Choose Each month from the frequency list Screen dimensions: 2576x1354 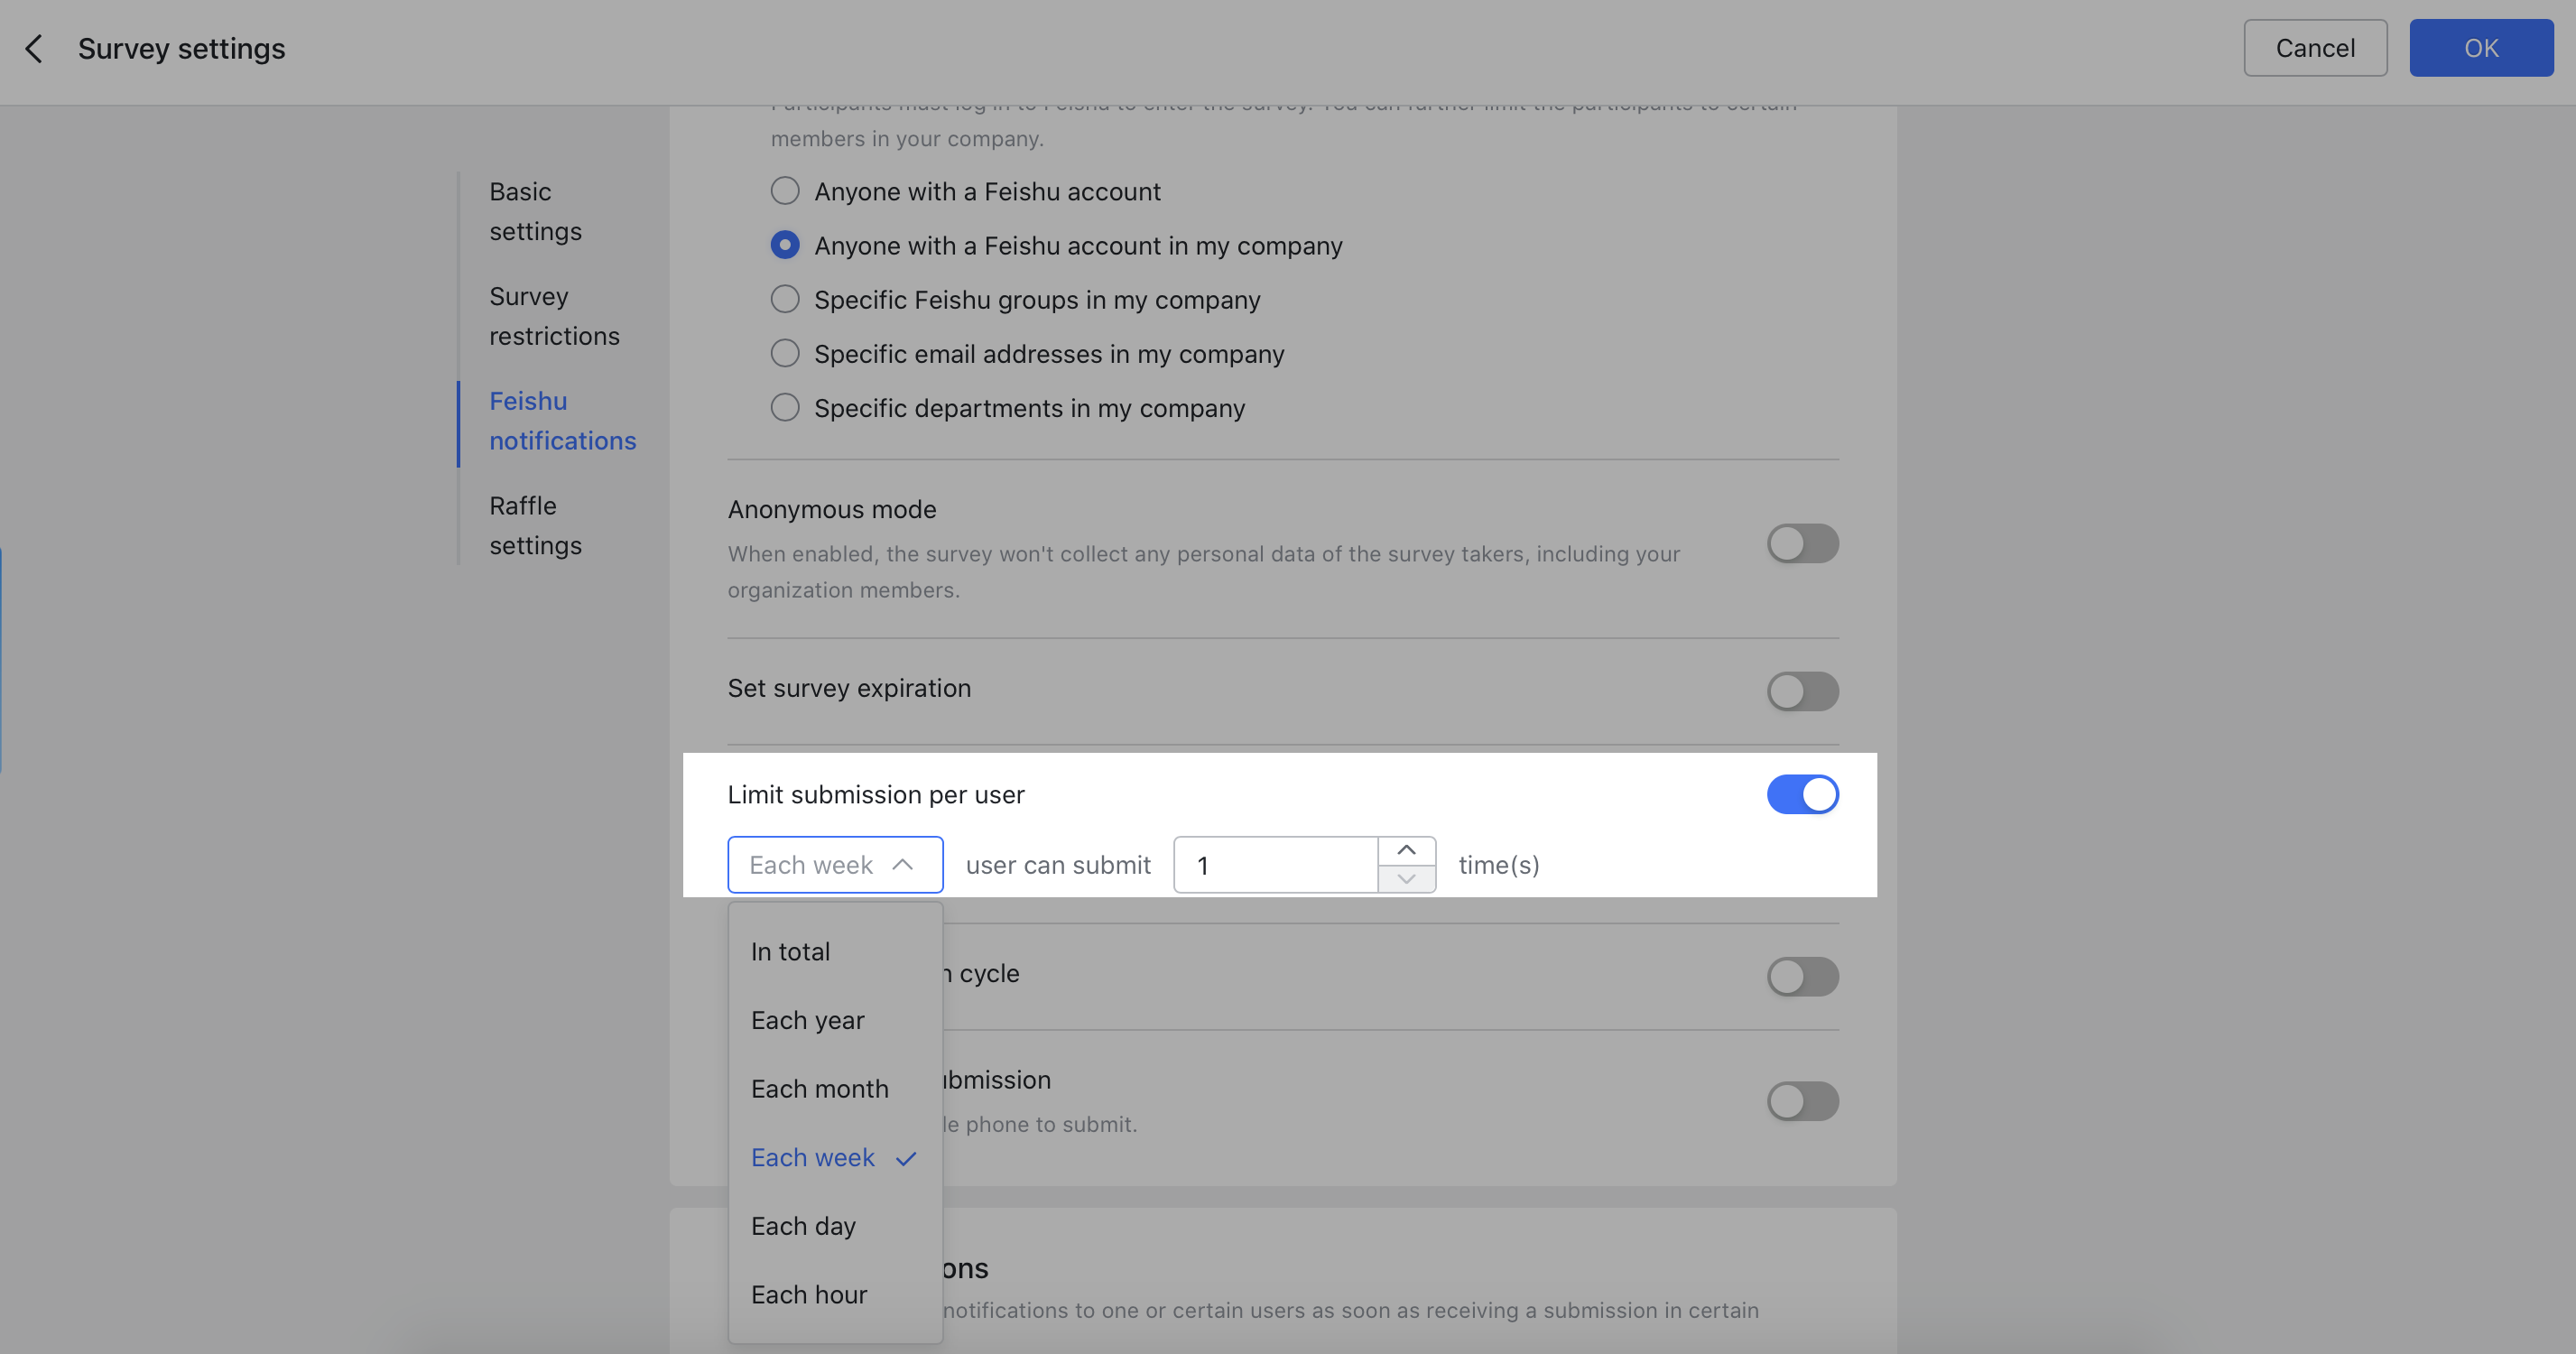tap(819, 1088)
